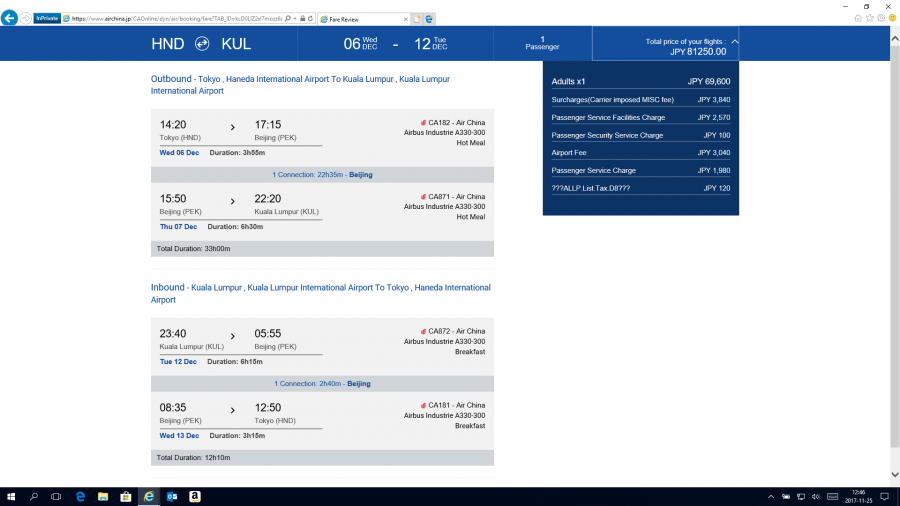
Task: Collapse the total price breakdown chevron
Action: [x=735, y=42]
